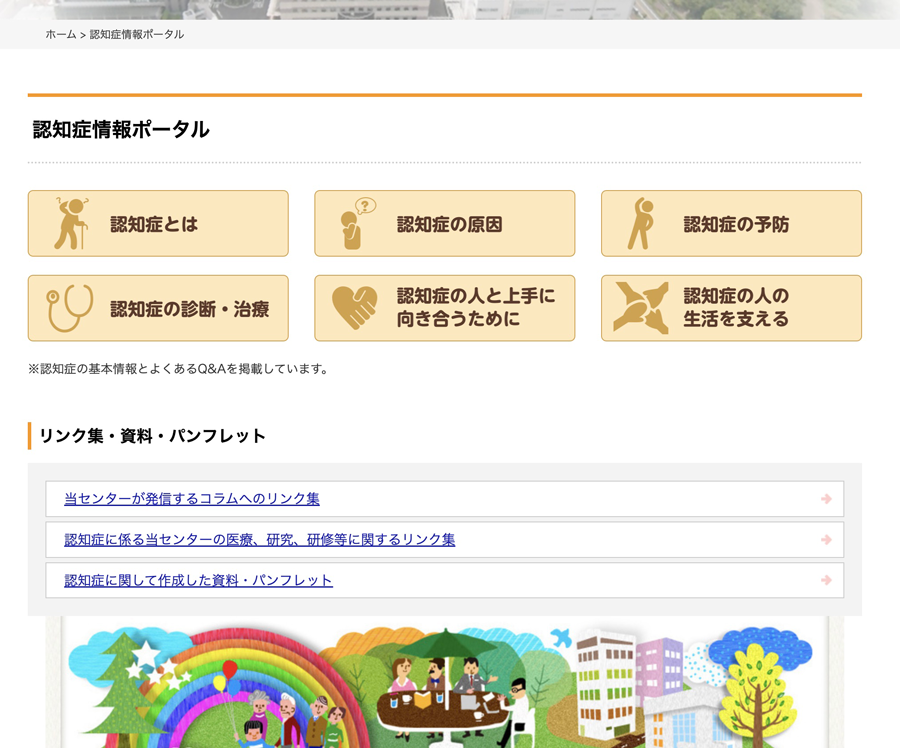Click the elderly person with cane icon
Screen dimensions: 900x748
(71, 223)
